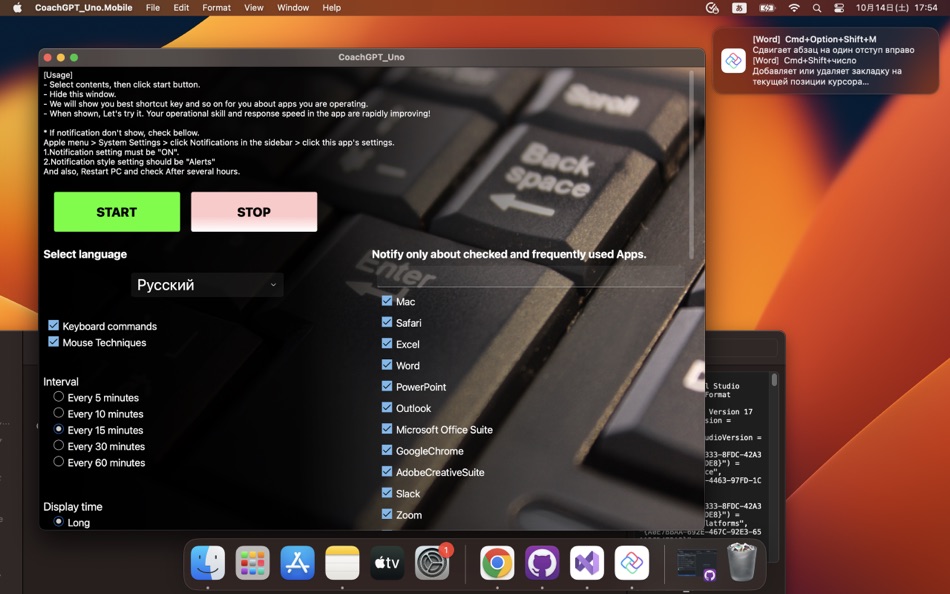The image size is (950, 594).
Task: Click the pink STOP button
Action: click(254, 212)
